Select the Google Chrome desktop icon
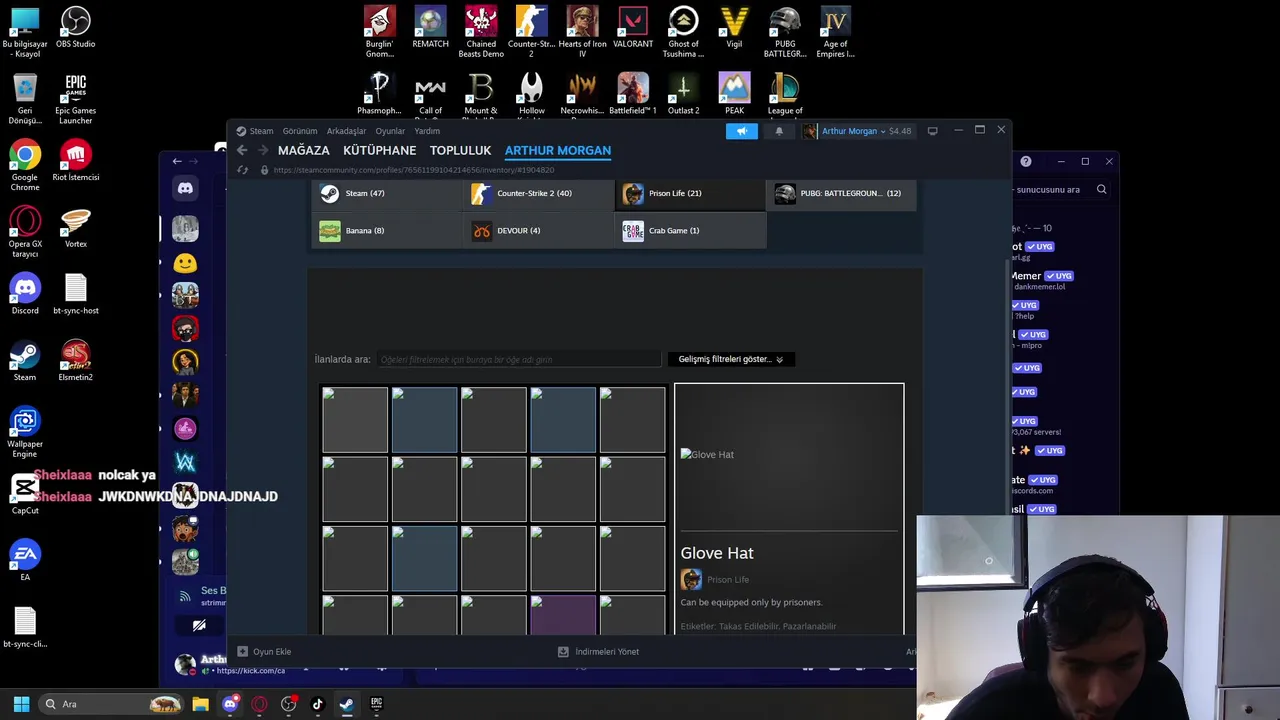 click(x=25, y=165)
